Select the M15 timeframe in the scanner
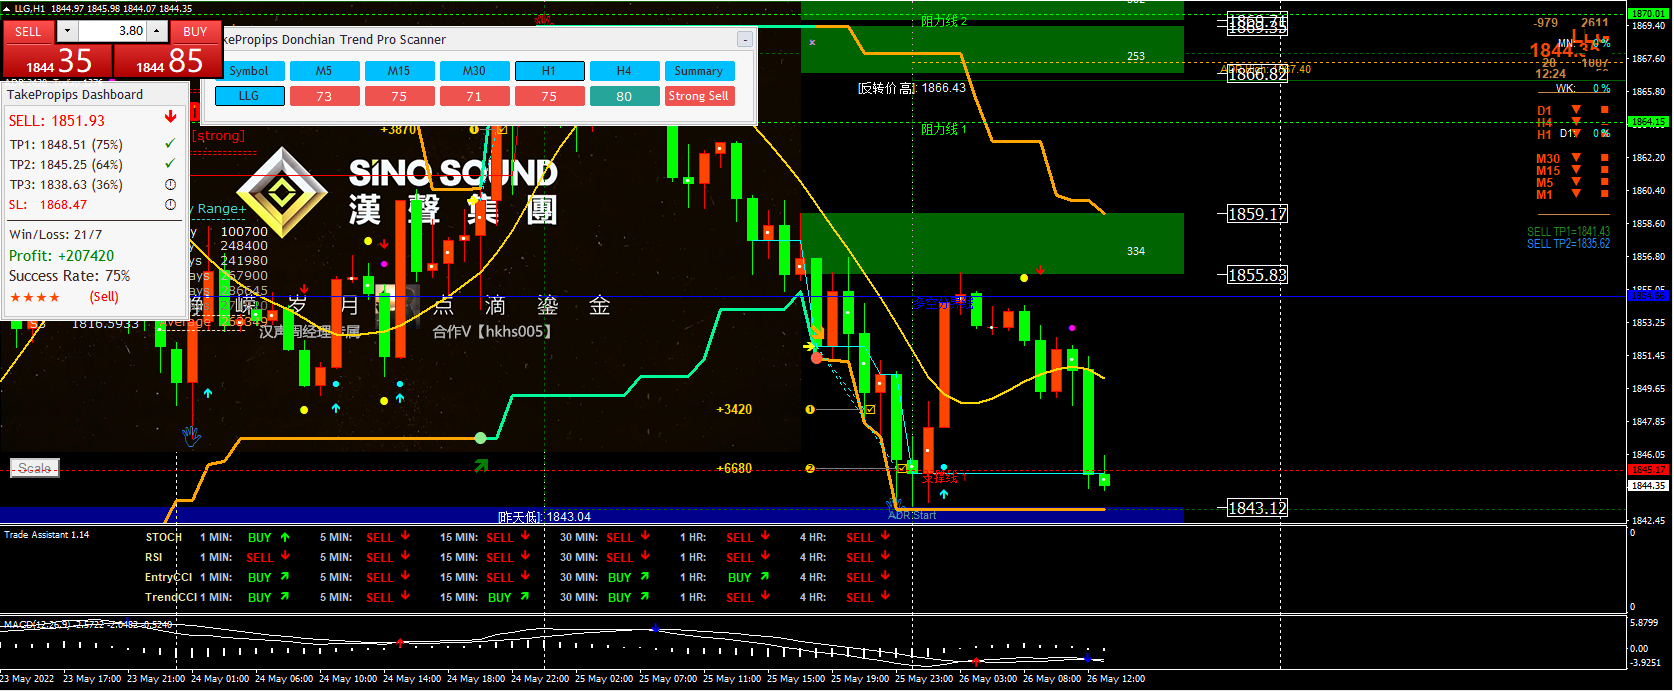The height and width of the screenshot is (691, 1674). coord(399,71)
